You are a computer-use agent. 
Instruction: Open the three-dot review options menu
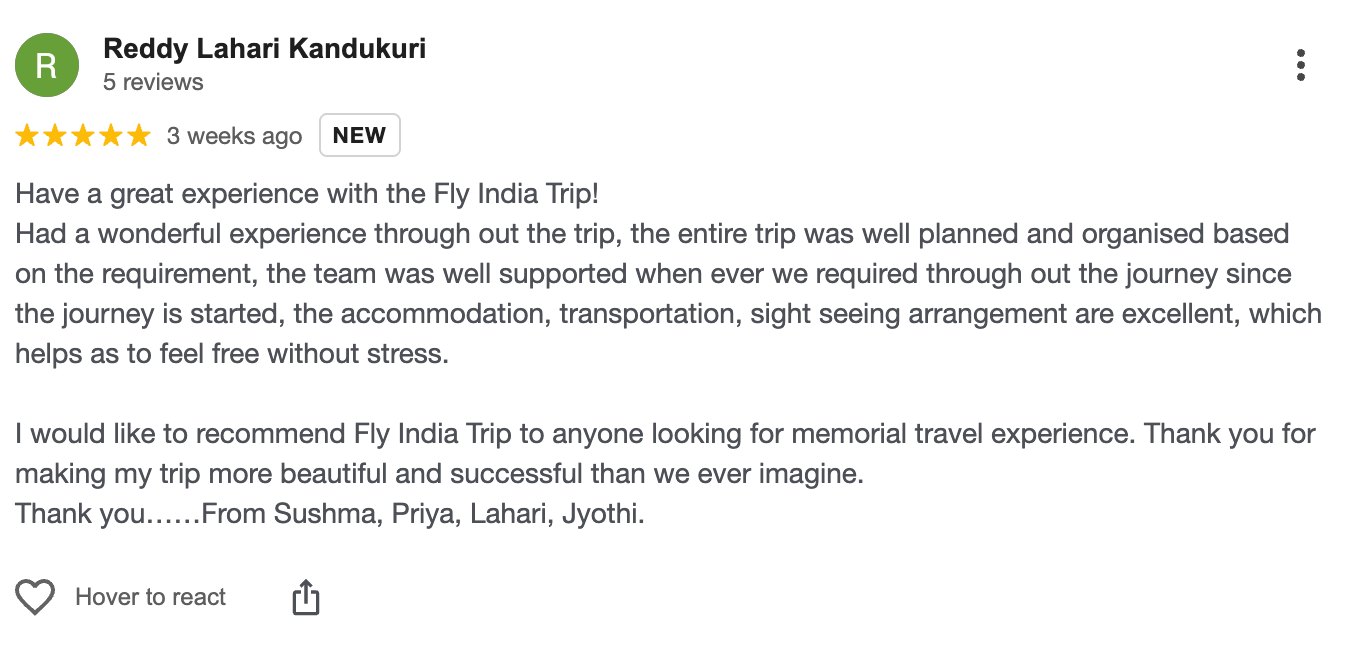click(x=1300, y=65)
